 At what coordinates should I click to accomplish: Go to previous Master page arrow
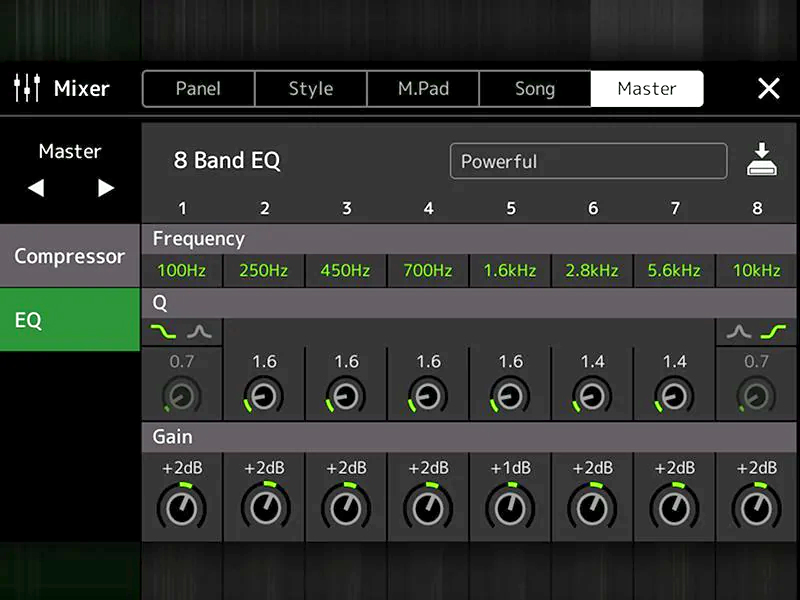coord(36,188)
